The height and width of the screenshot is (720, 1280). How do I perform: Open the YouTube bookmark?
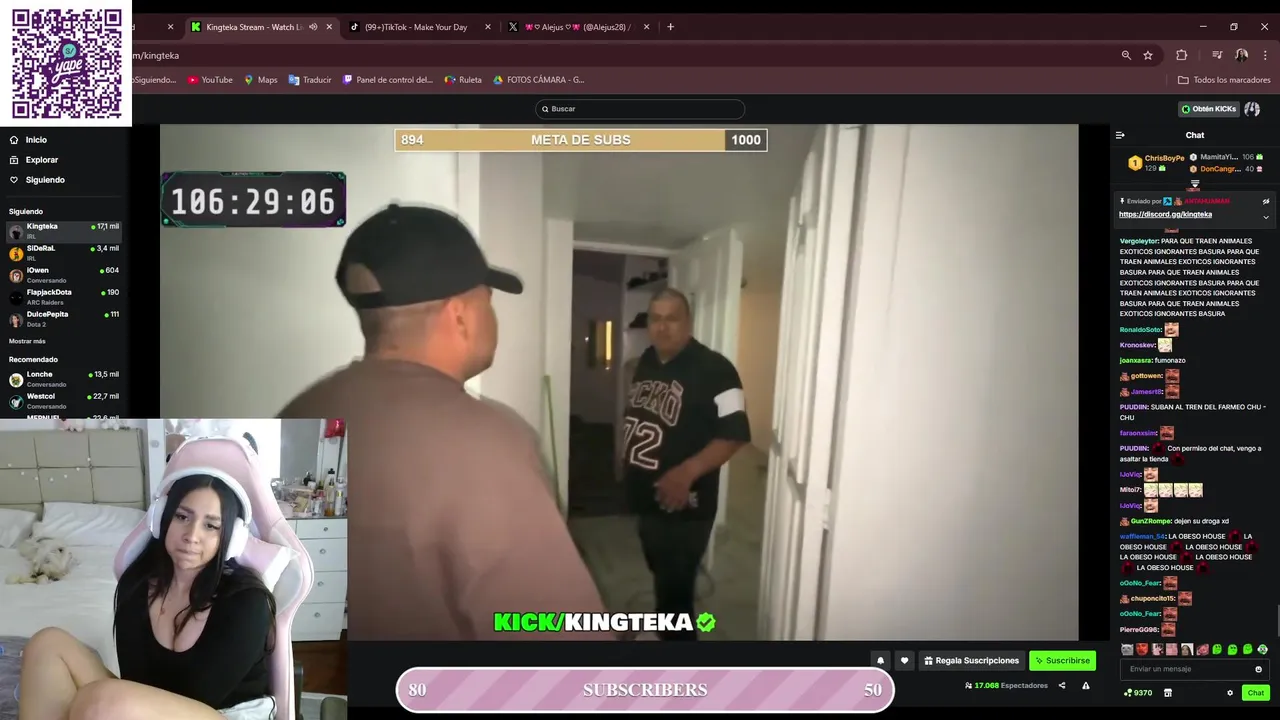point(210,80)
